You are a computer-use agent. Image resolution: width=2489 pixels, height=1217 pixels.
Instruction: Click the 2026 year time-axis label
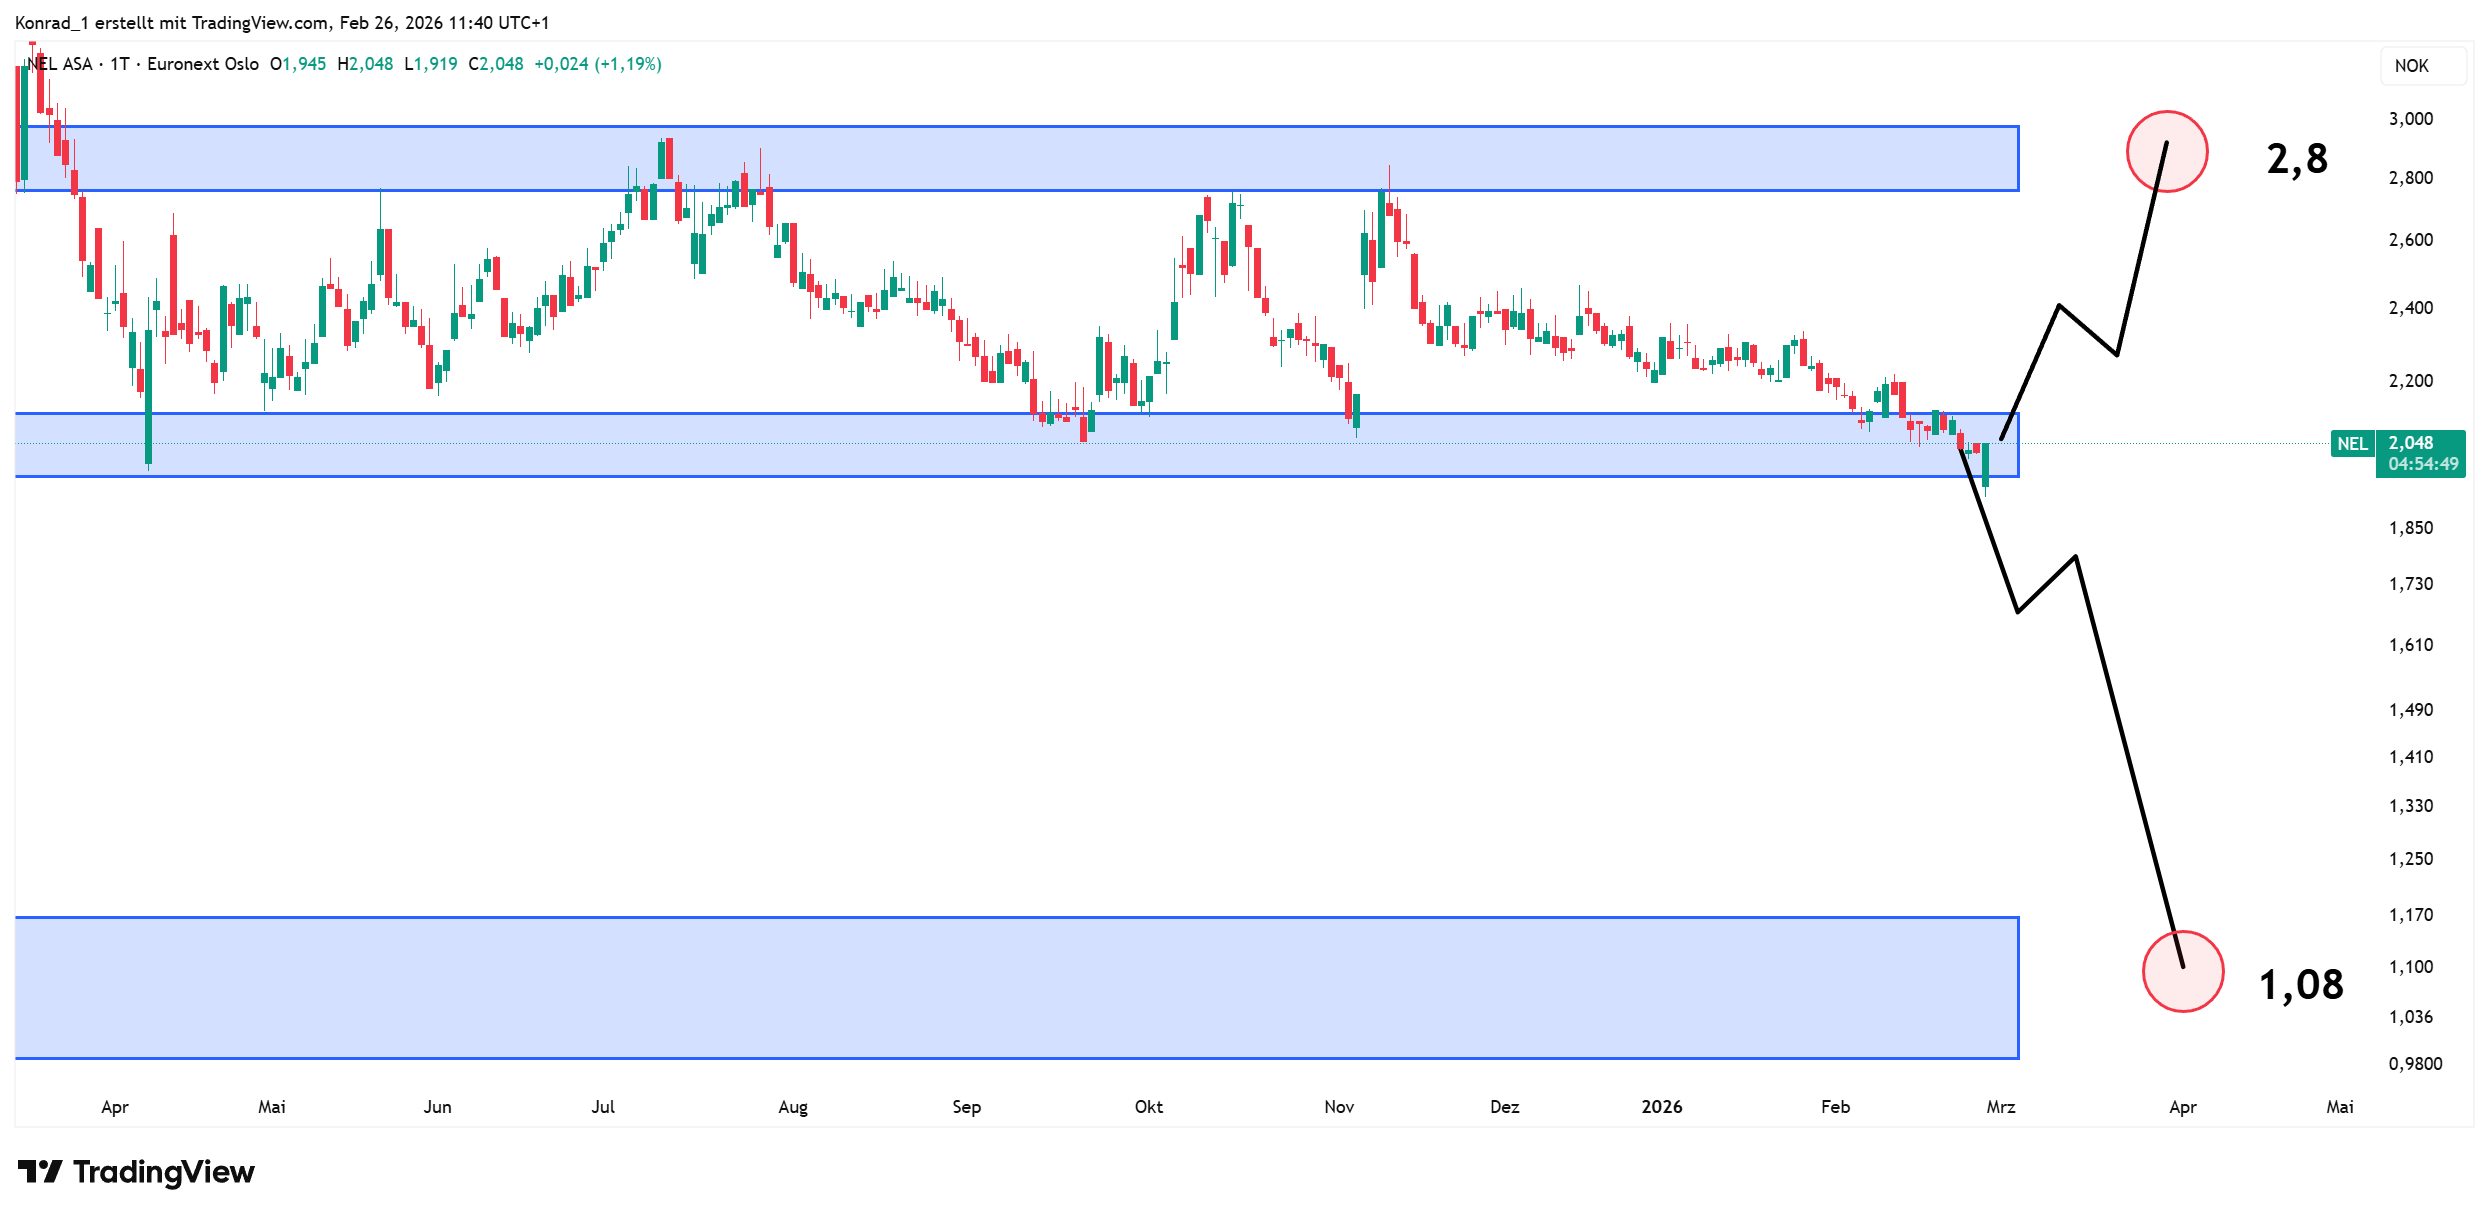point(1661,1107)
